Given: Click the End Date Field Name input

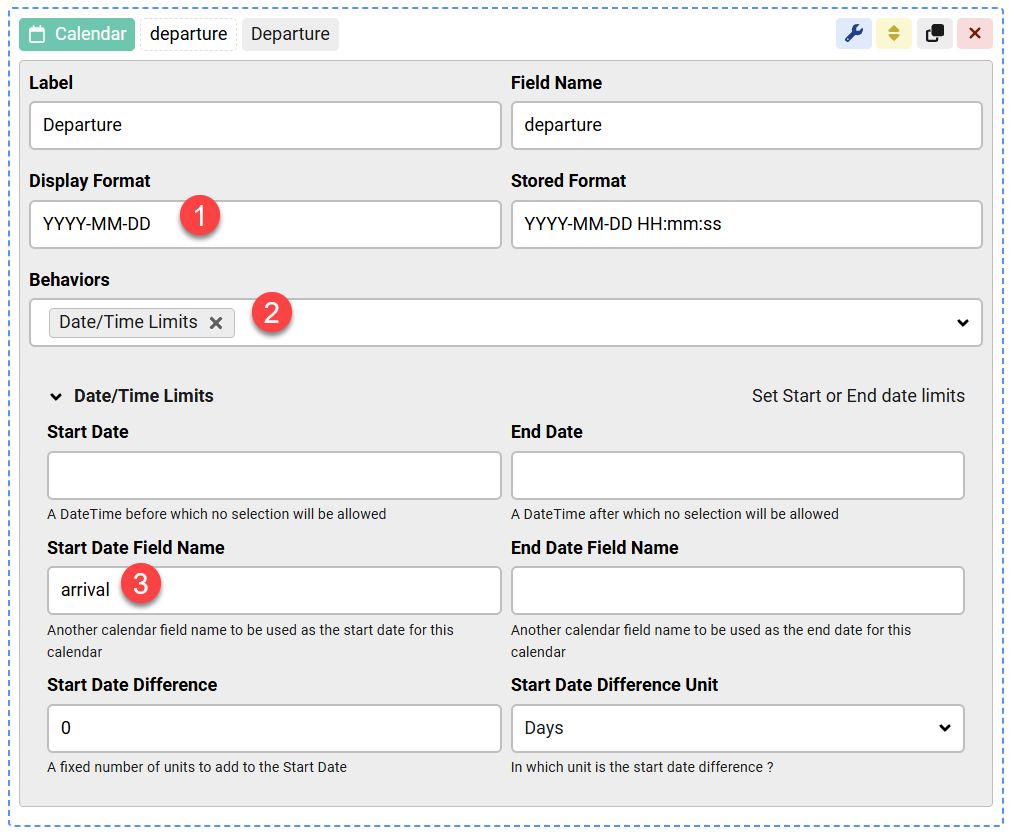Looking at the screenshot, I should [737, 590].
